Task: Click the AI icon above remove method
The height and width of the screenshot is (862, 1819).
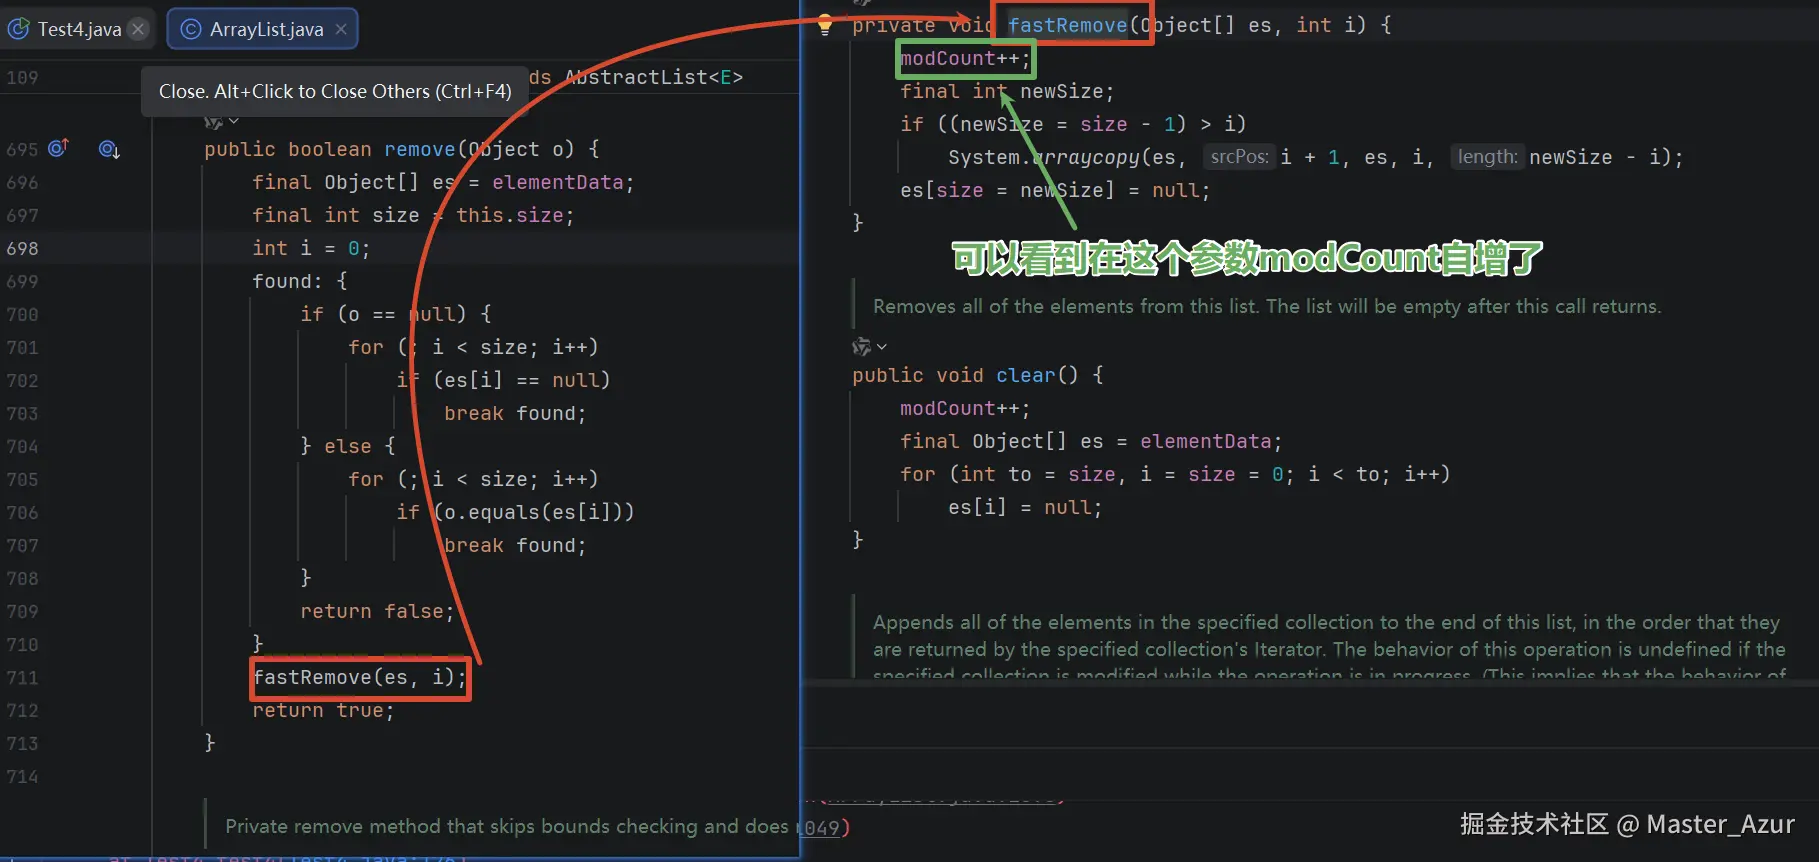Action: pyautogui.click(x=212, y=122)
